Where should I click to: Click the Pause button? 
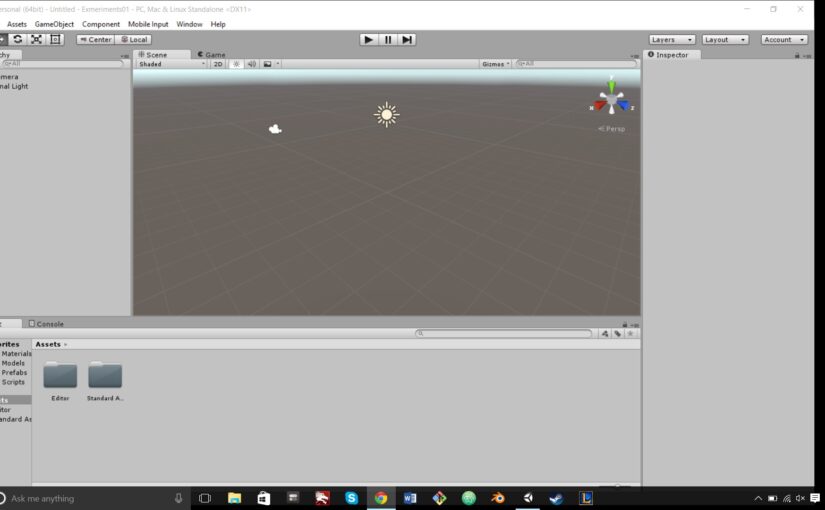coord(388,39)
